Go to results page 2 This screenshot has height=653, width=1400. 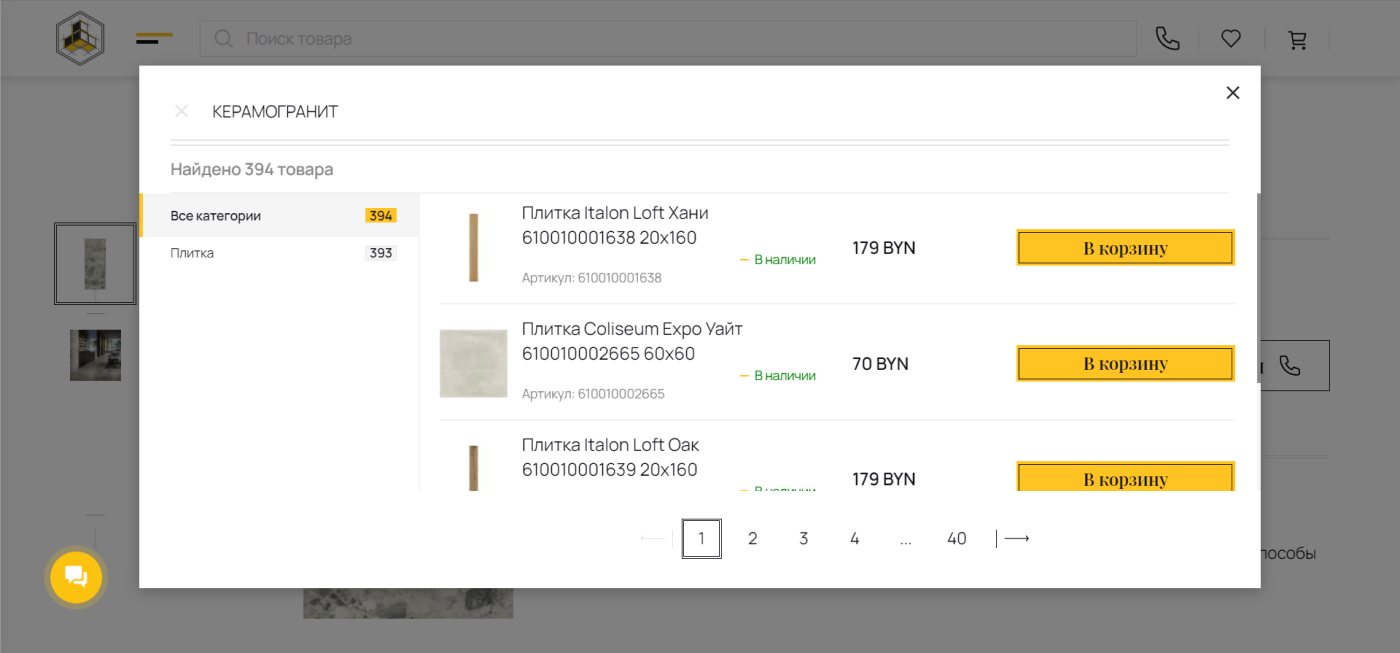[752, 539]
